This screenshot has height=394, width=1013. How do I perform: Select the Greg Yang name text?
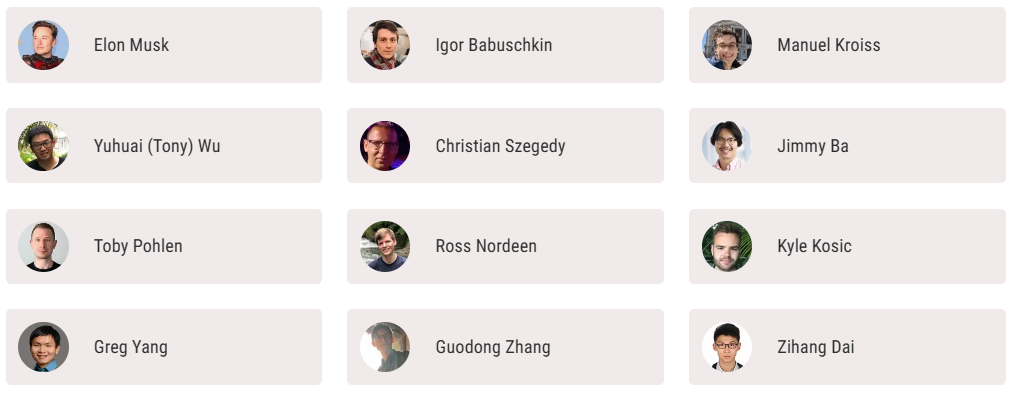[131, 347]
